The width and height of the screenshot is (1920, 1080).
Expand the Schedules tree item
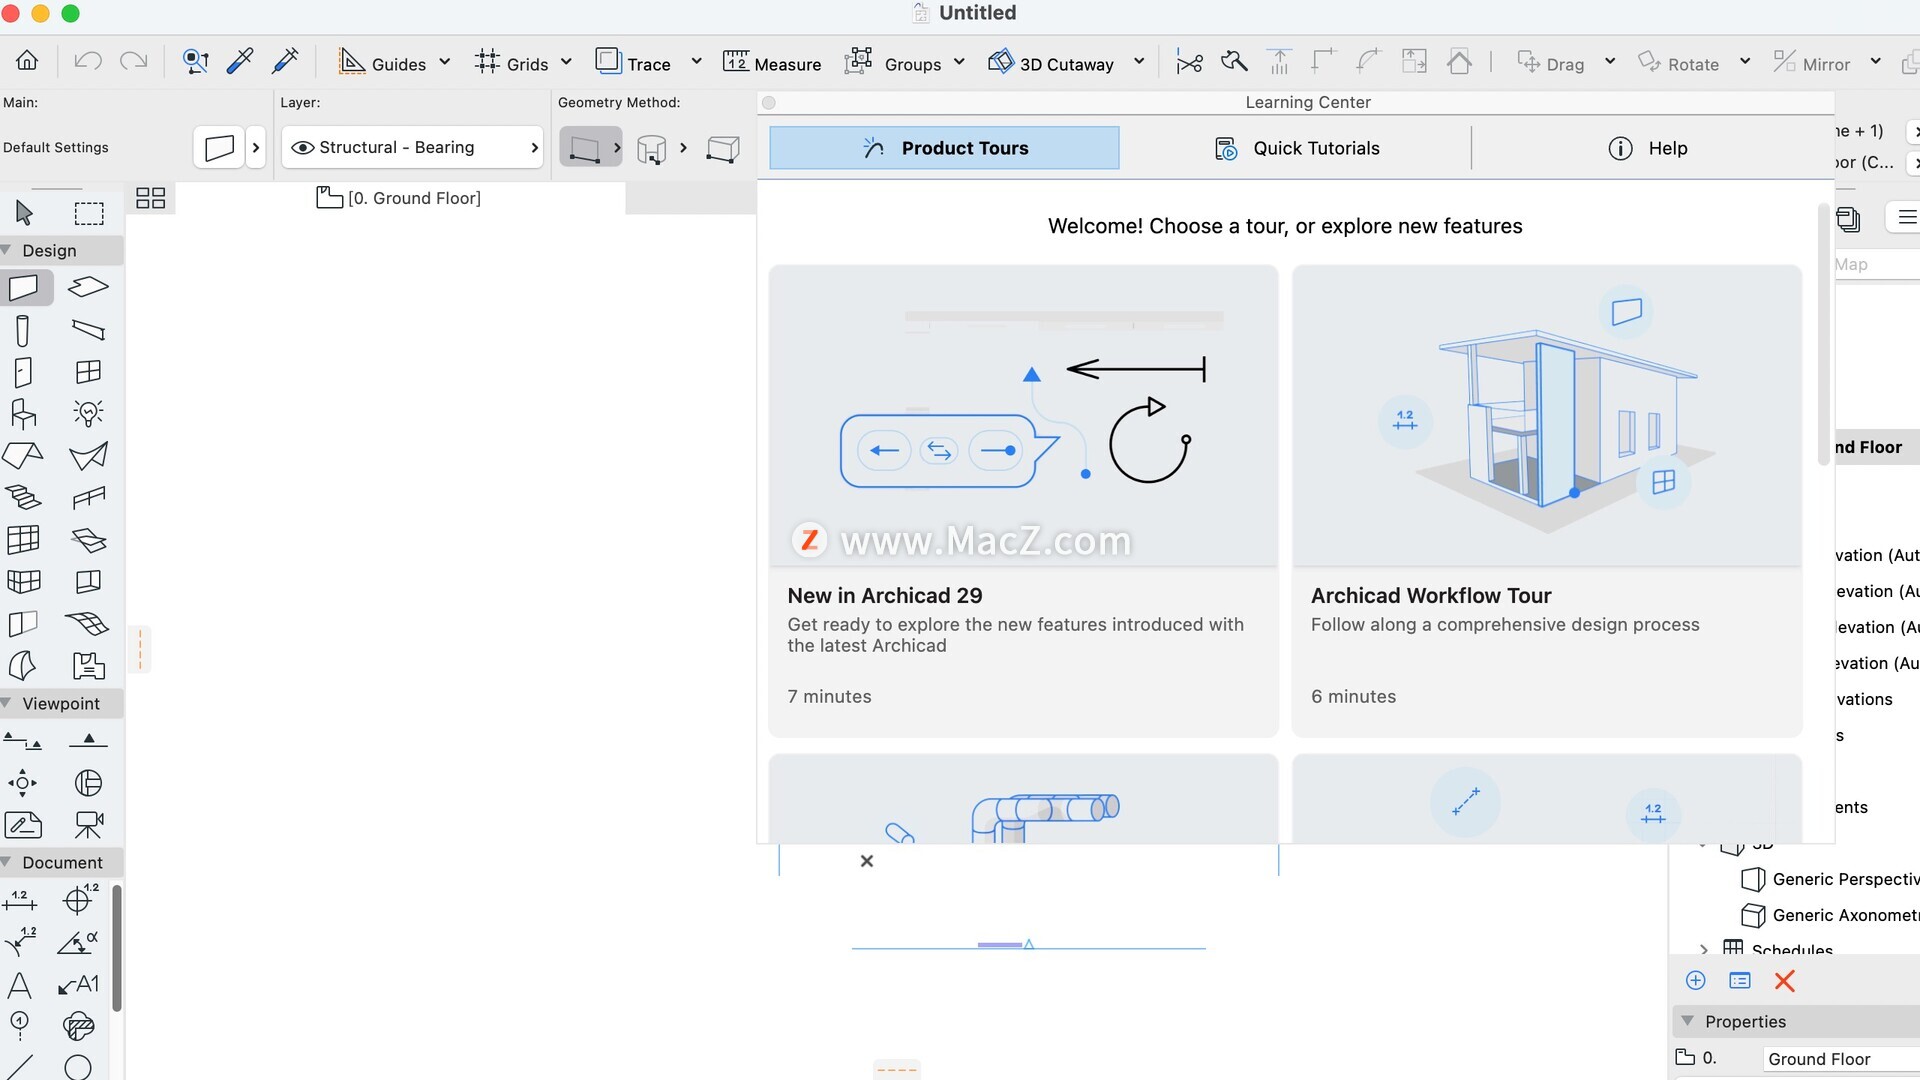tap(1704, 949)
